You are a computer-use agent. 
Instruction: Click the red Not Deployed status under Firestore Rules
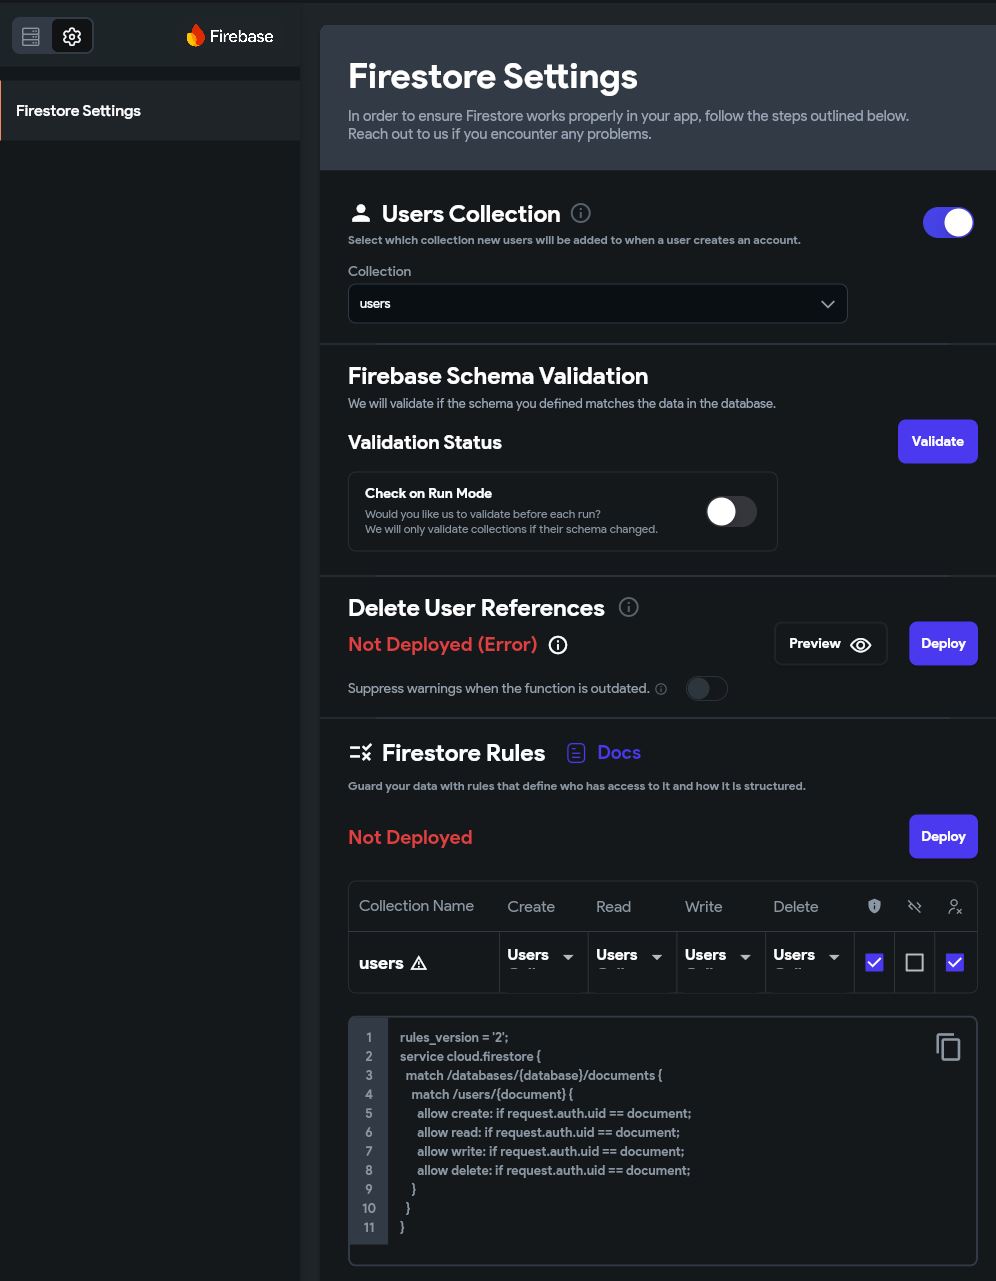tap(410, 838)
